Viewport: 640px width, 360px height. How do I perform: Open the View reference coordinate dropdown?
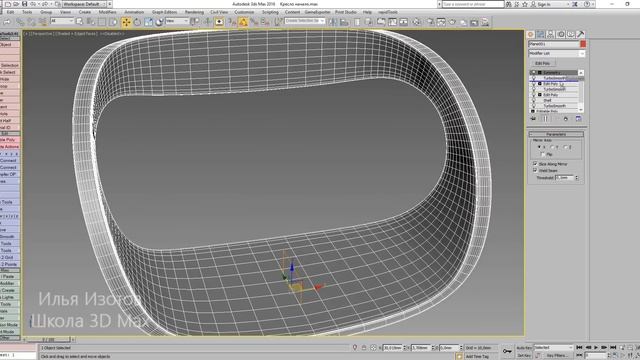[x=177, y=21]
